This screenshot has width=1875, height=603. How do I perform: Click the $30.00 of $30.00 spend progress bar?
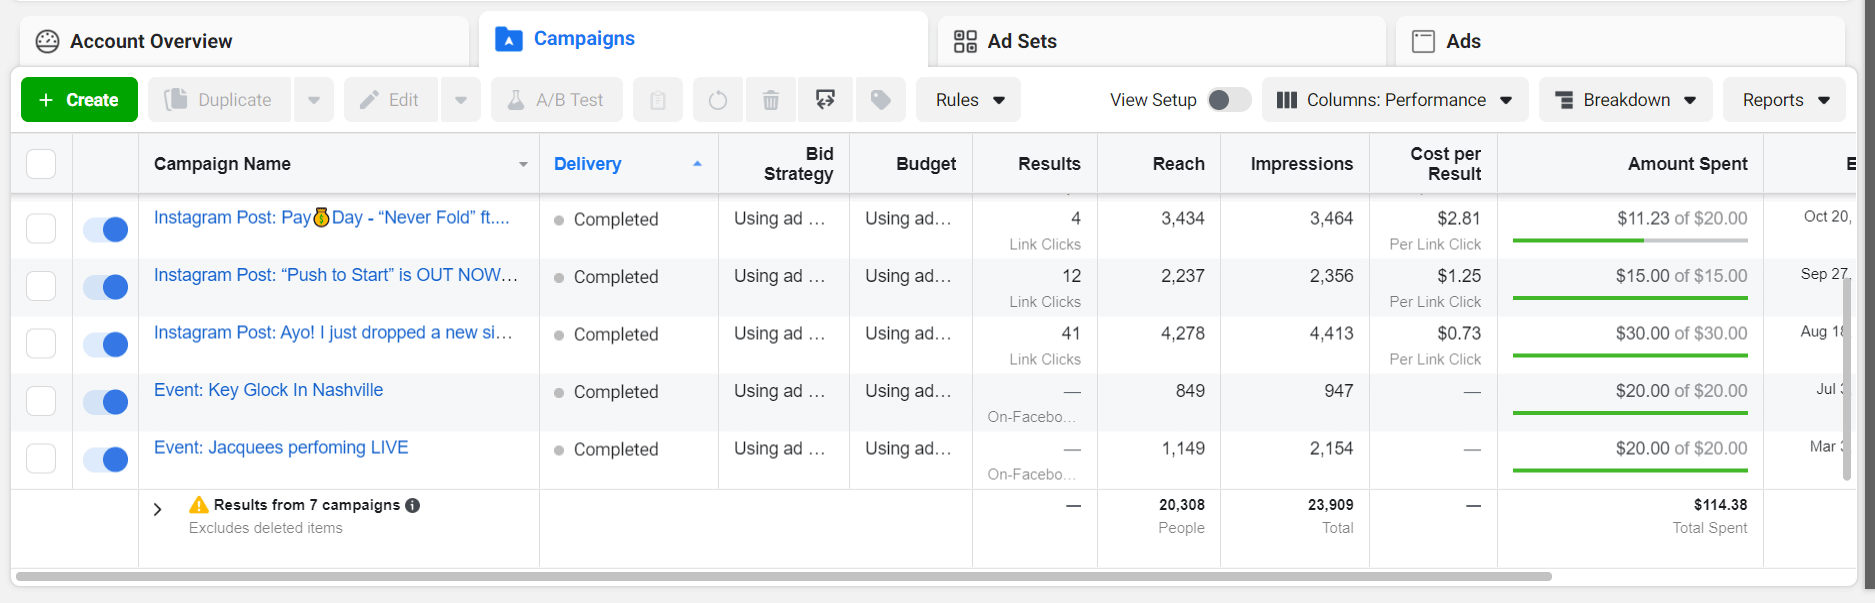point(1630,355)
